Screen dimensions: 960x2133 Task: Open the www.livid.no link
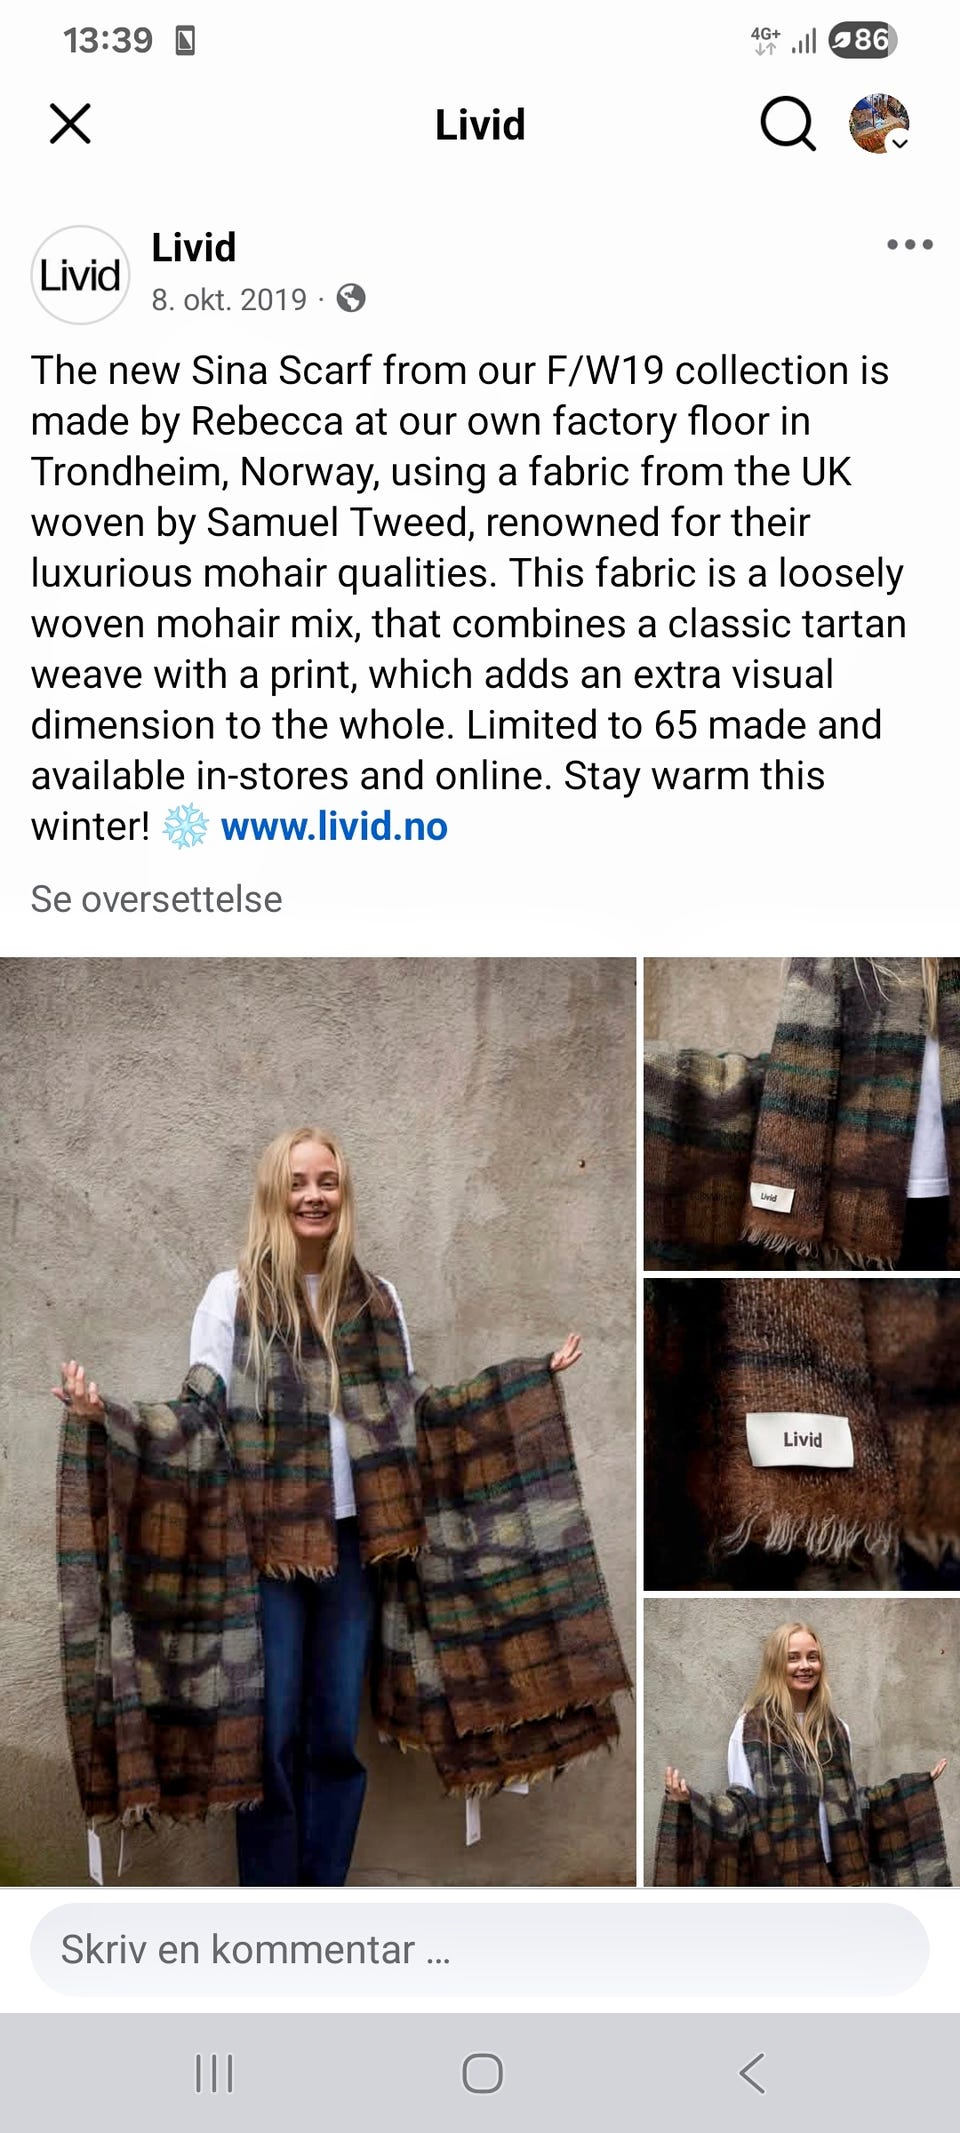(x=334, y=827)
